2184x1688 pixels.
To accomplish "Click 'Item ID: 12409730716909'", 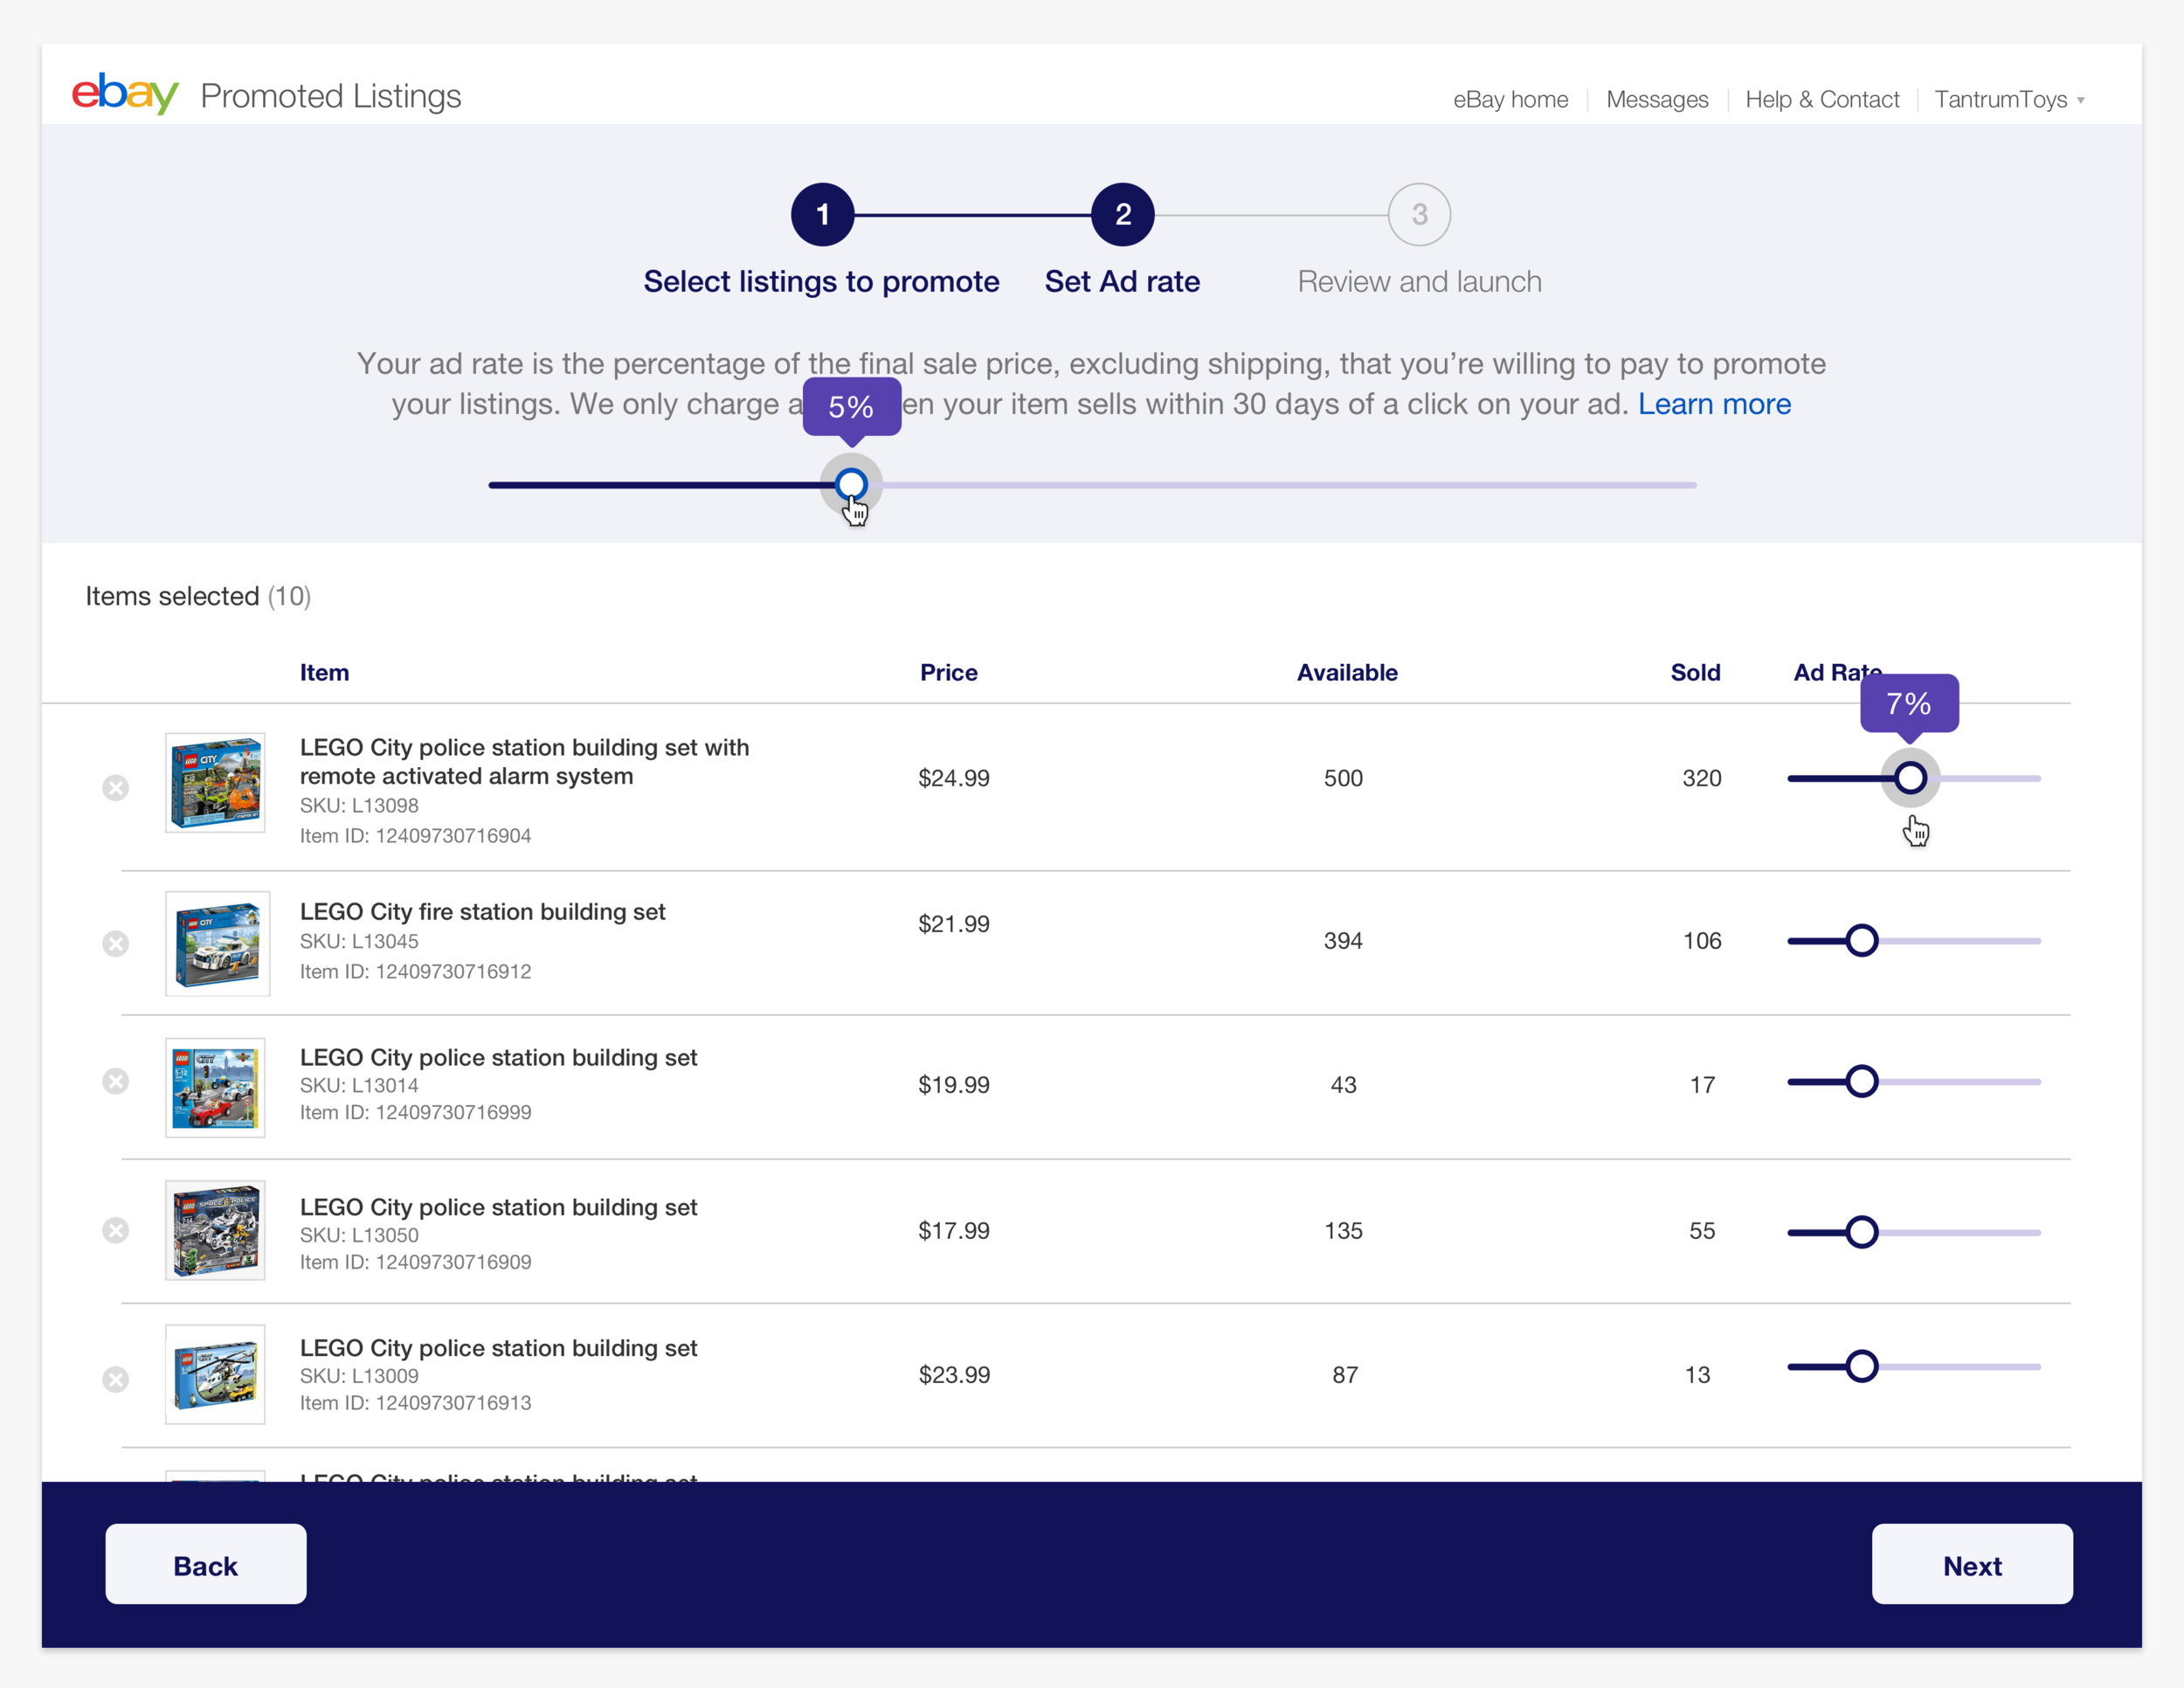I will click(415, 1262).
